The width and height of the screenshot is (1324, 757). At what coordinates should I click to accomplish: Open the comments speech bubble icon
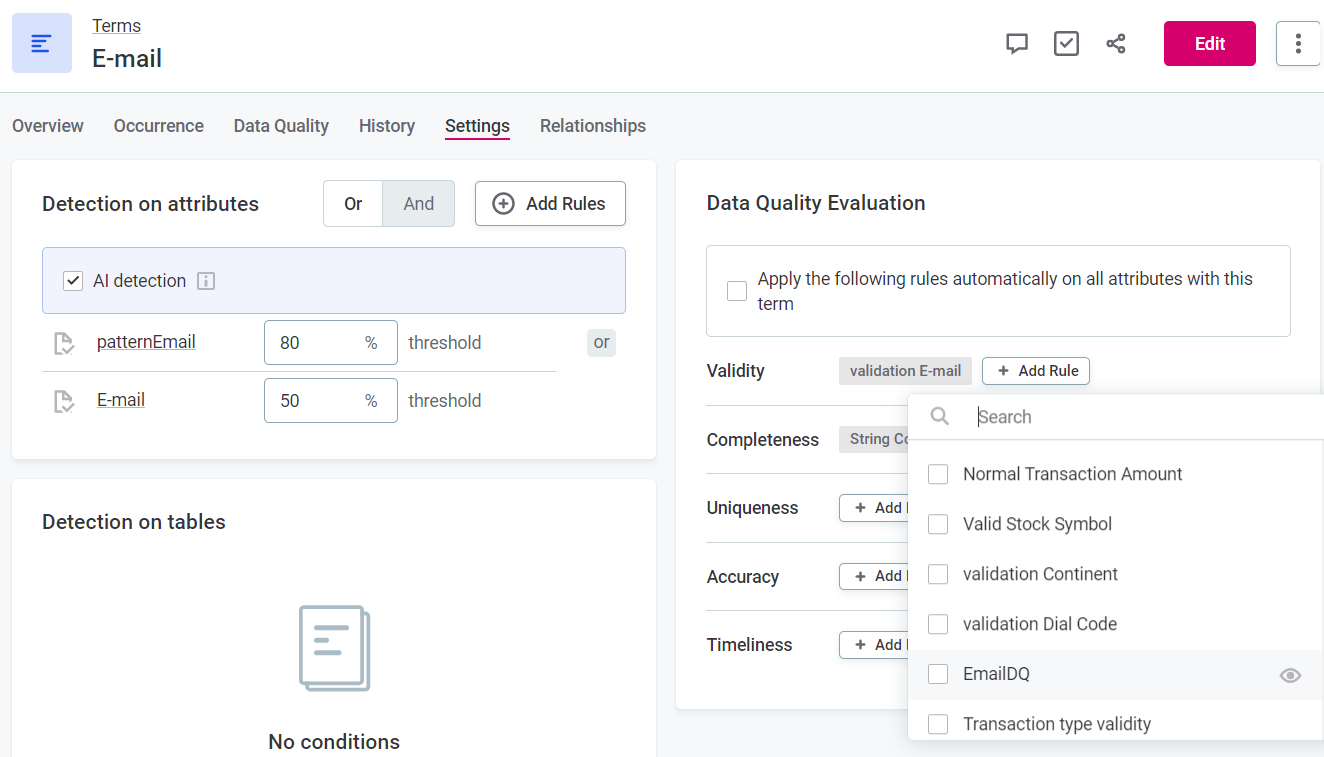[1017, 44]
